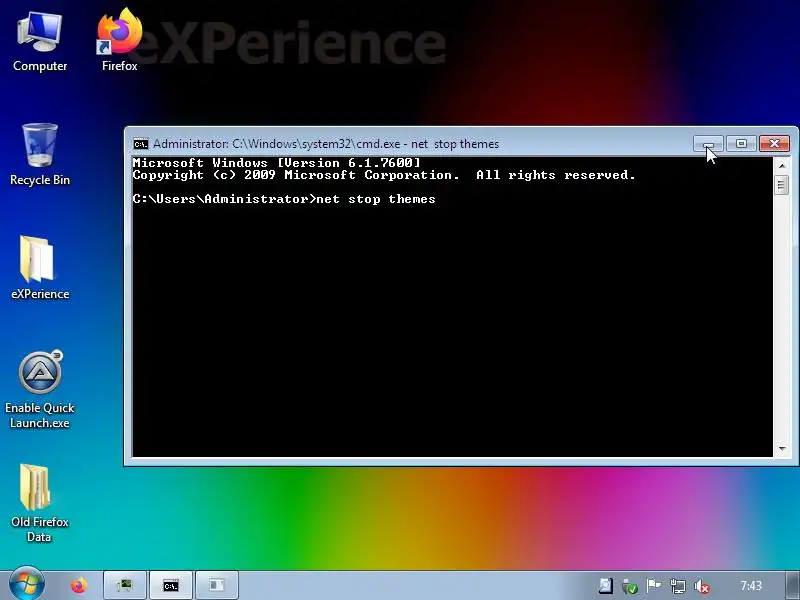The width and height of the screenshot is (800, 600).
Task: Click the first system tray icon
Action: pos(606,585)
